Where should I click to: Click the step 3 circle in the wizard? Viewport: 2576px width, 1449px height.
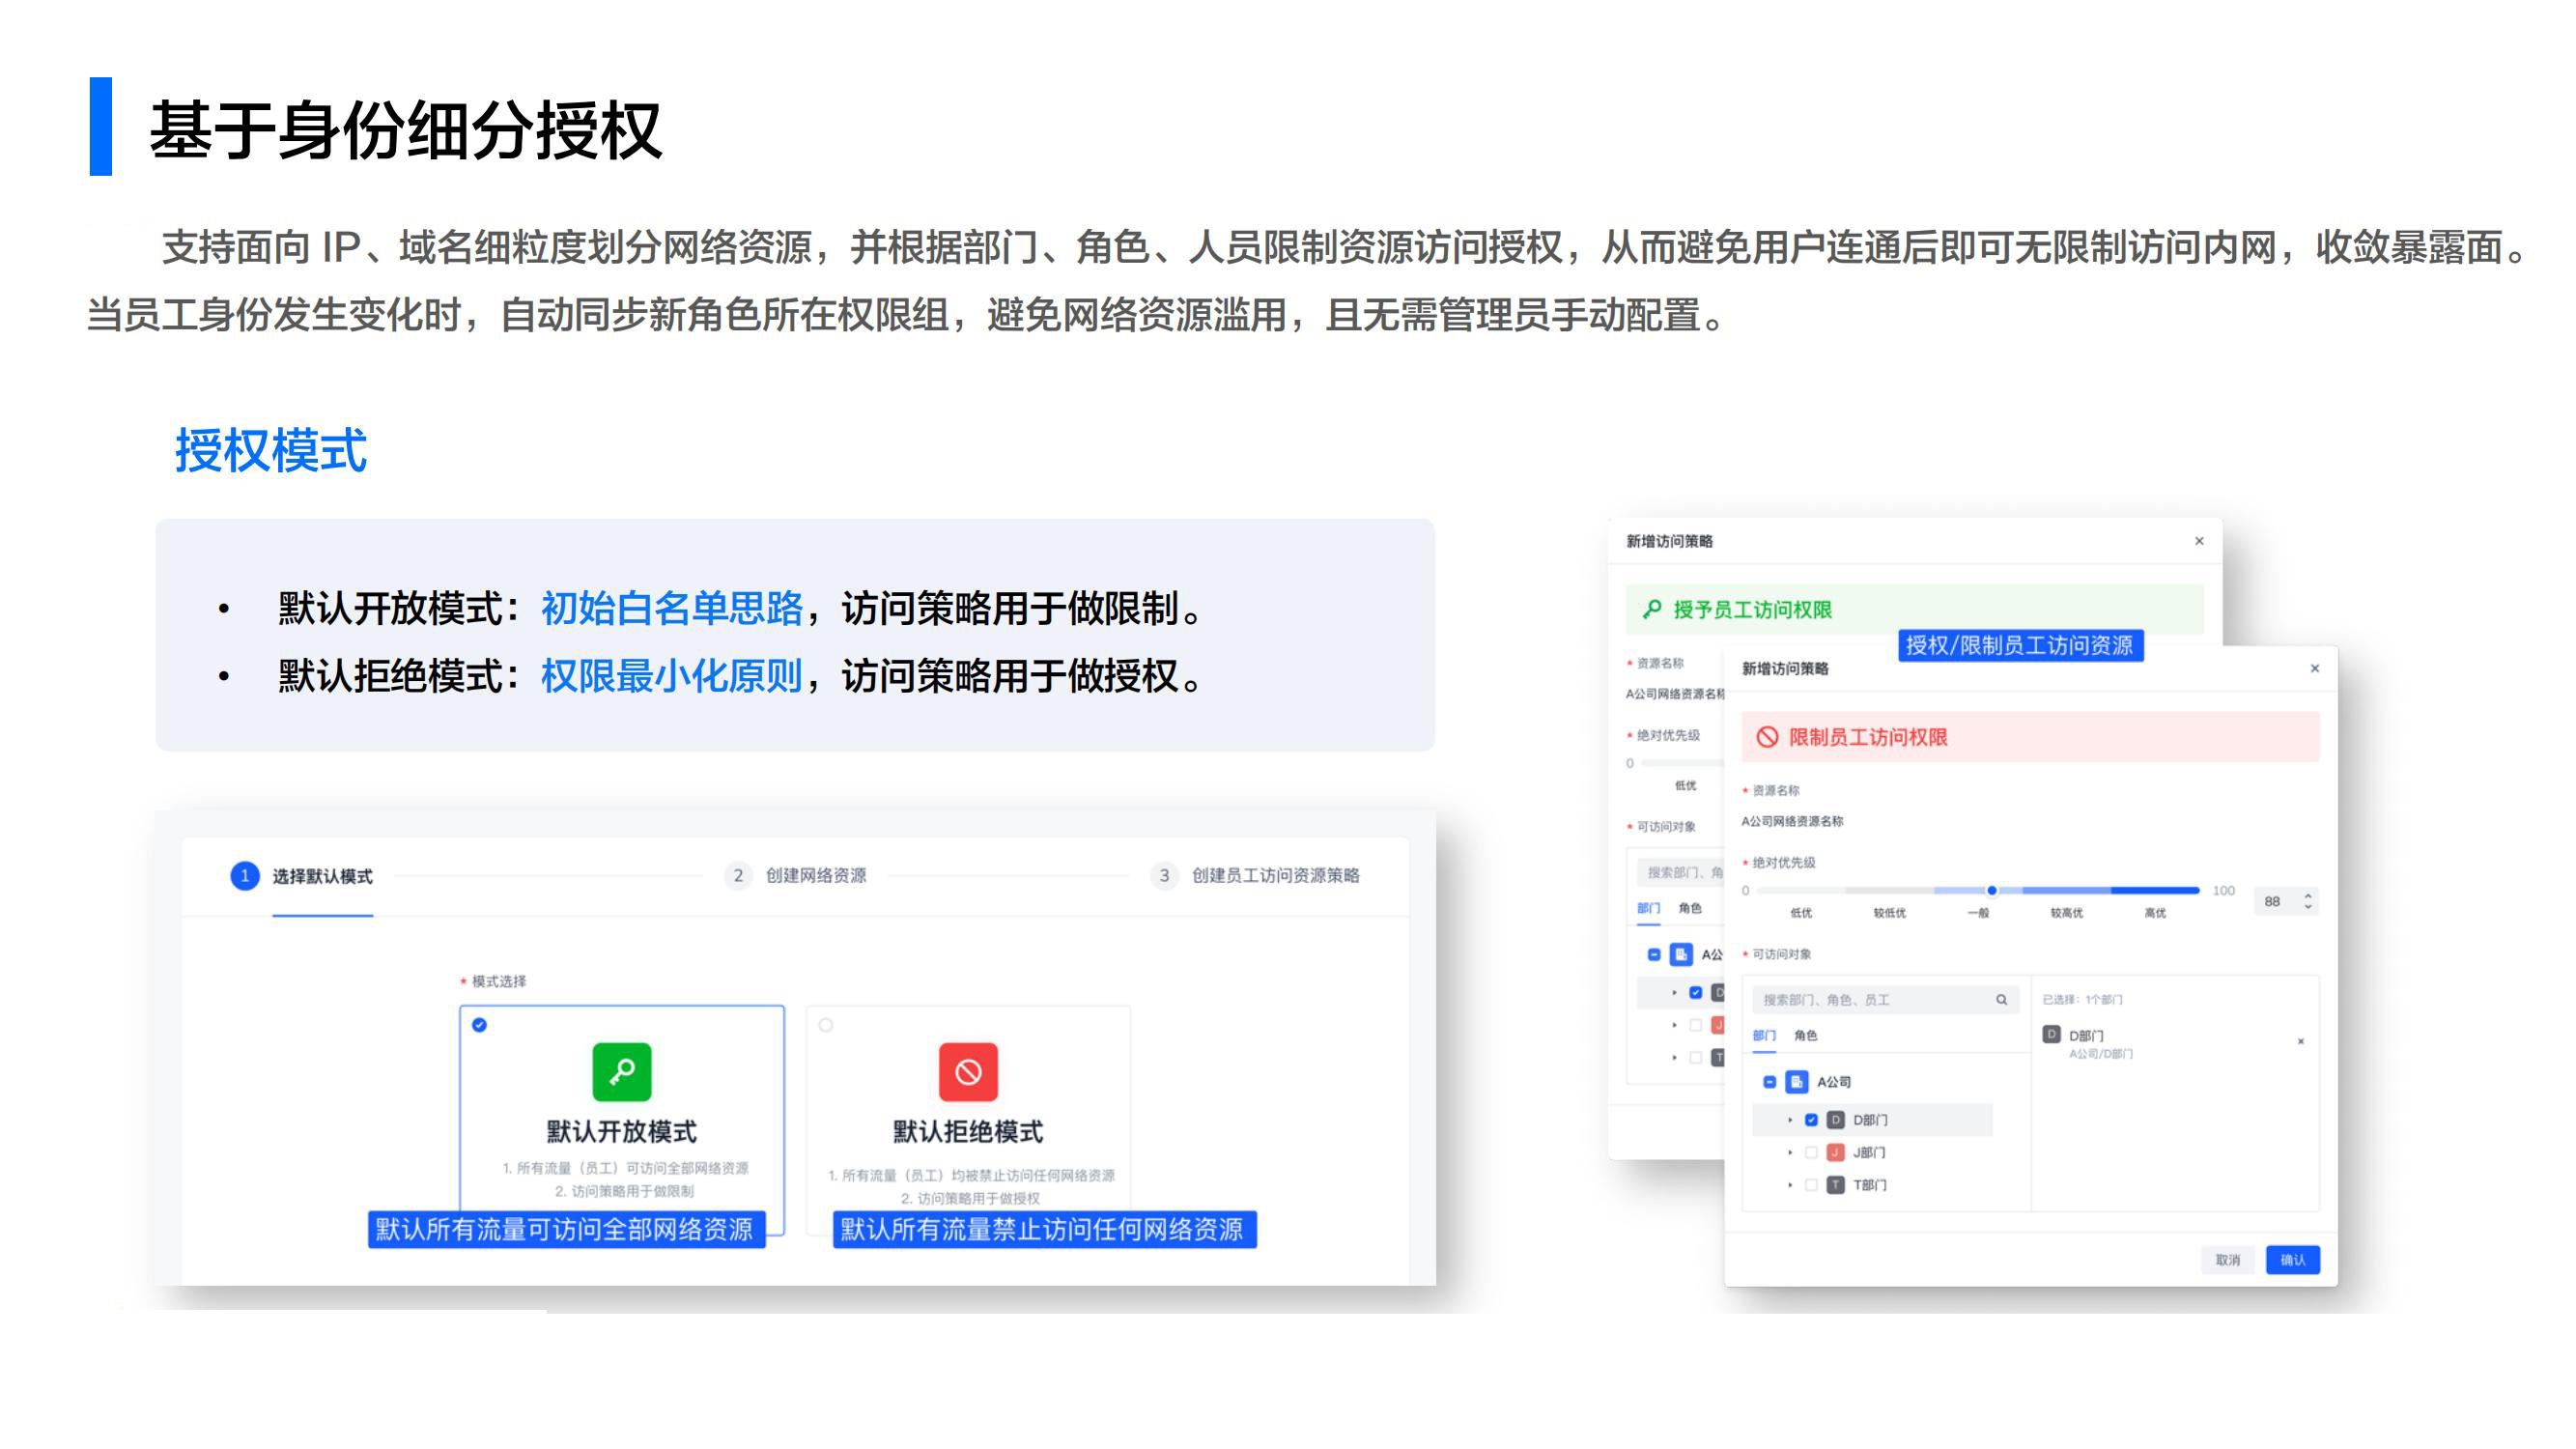coord(1164,875)
